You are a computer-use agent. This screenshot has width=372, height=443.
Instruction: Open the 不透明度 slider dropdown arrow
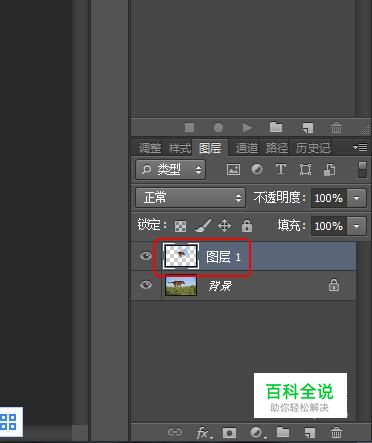[x=357, y=198]
